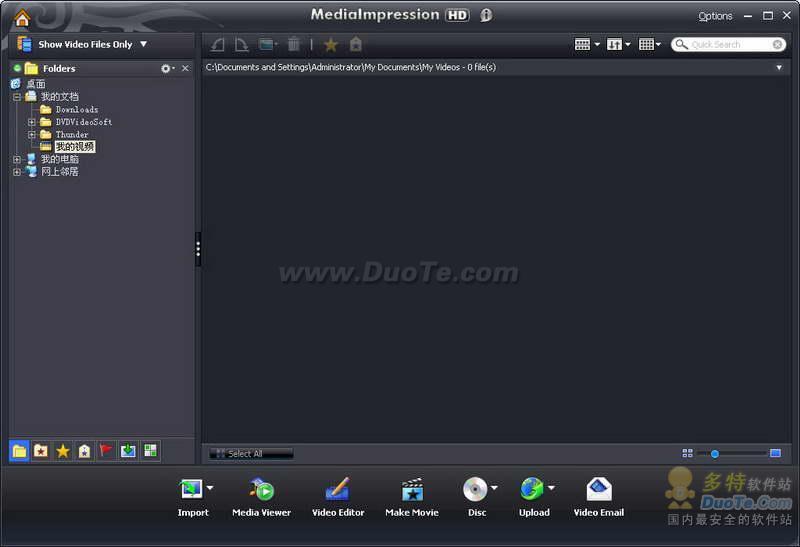Click the thumbnail preview toolbar icon
Screen dimensions: 800x547
click(x=267, y=45)
